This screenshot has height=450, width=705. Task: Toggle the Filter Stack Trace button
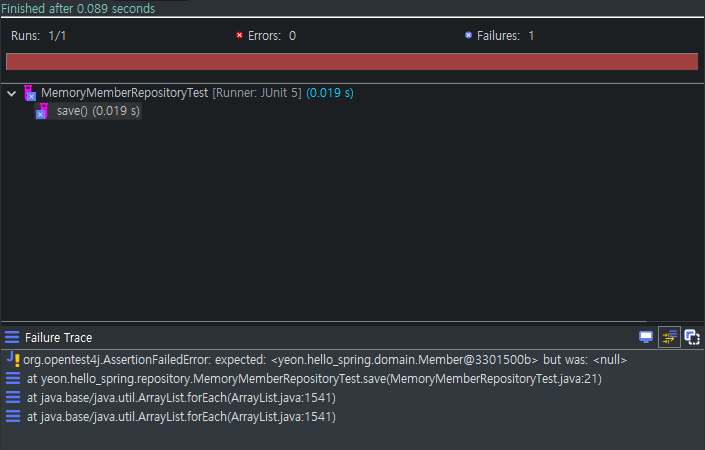(x=669, y=337)
